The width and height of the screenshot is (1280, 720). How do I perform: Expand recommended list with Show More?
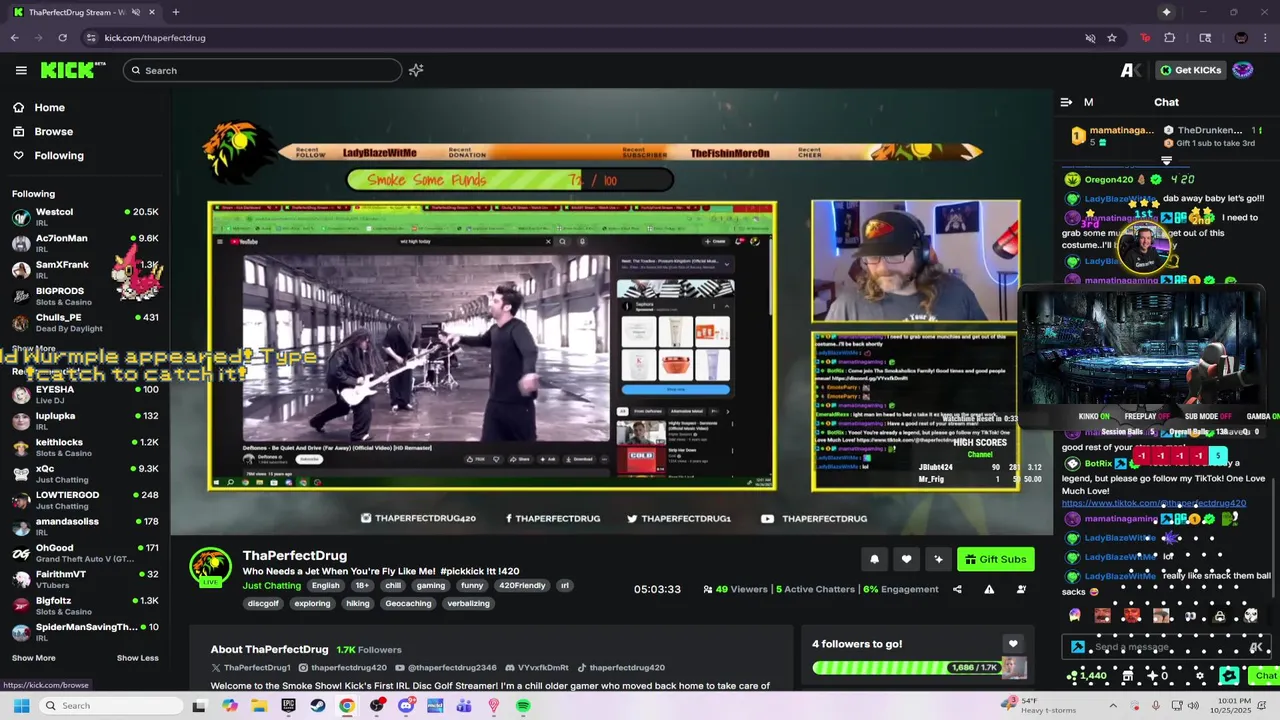pos(33,658)
